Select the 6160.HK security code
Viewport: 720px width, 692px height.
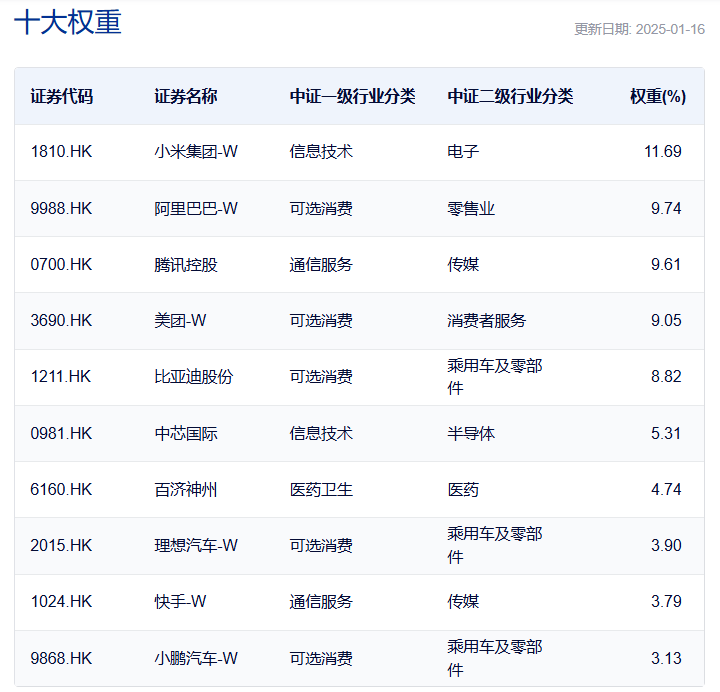click(x=61, y=489)
